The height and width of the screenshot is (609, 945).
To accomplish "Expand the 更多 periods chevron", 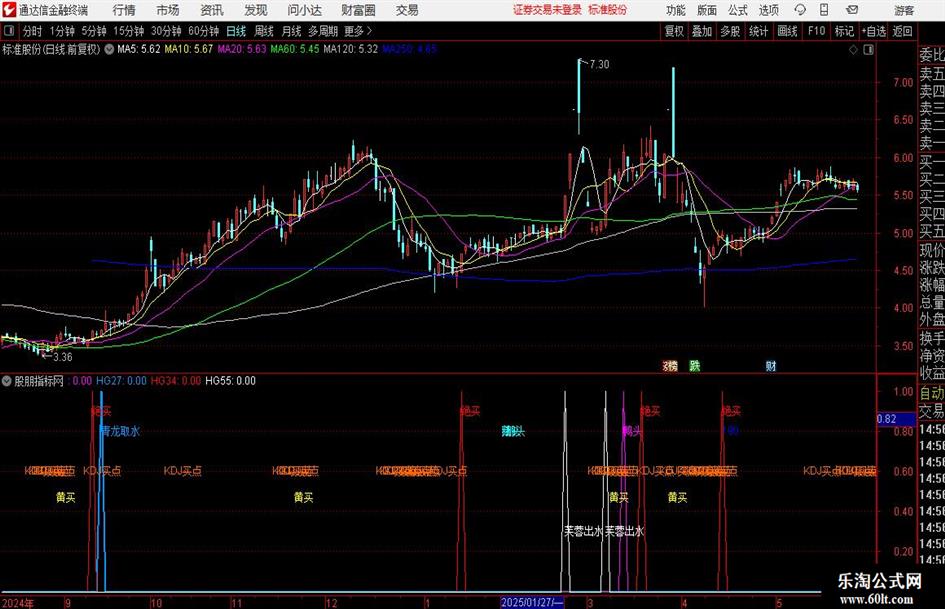I will 370,31.
